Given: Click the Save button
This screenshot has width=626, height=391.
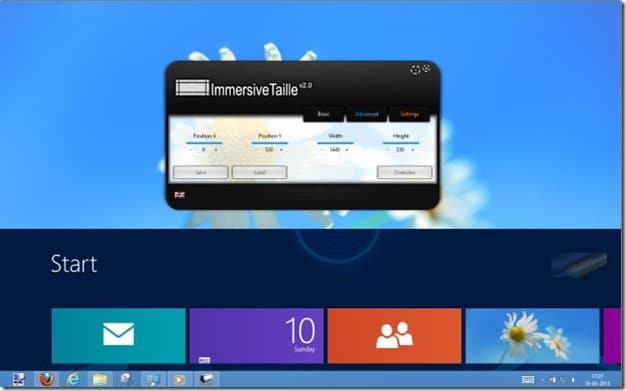Looking at the screenshot, I should click(x=201, y=172).
